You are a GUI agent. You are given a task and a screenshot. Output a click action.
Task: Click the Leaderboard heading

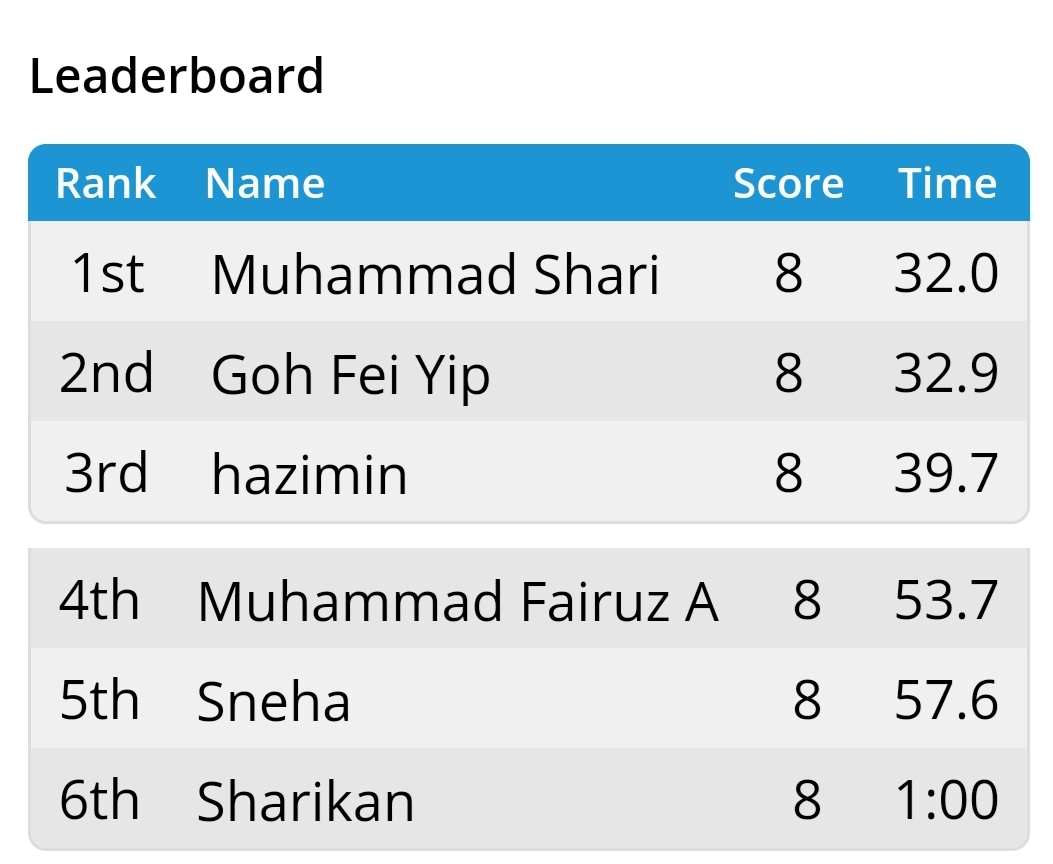pyautogui.click(x=177, y=76)
